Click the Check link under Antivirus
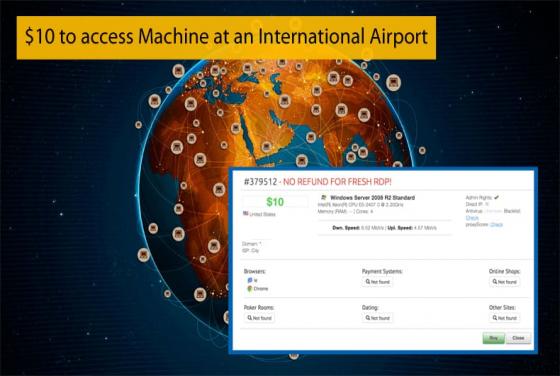The width and height of the screenshot is (560, 376). pyautogui.click(x=472, y=217)
